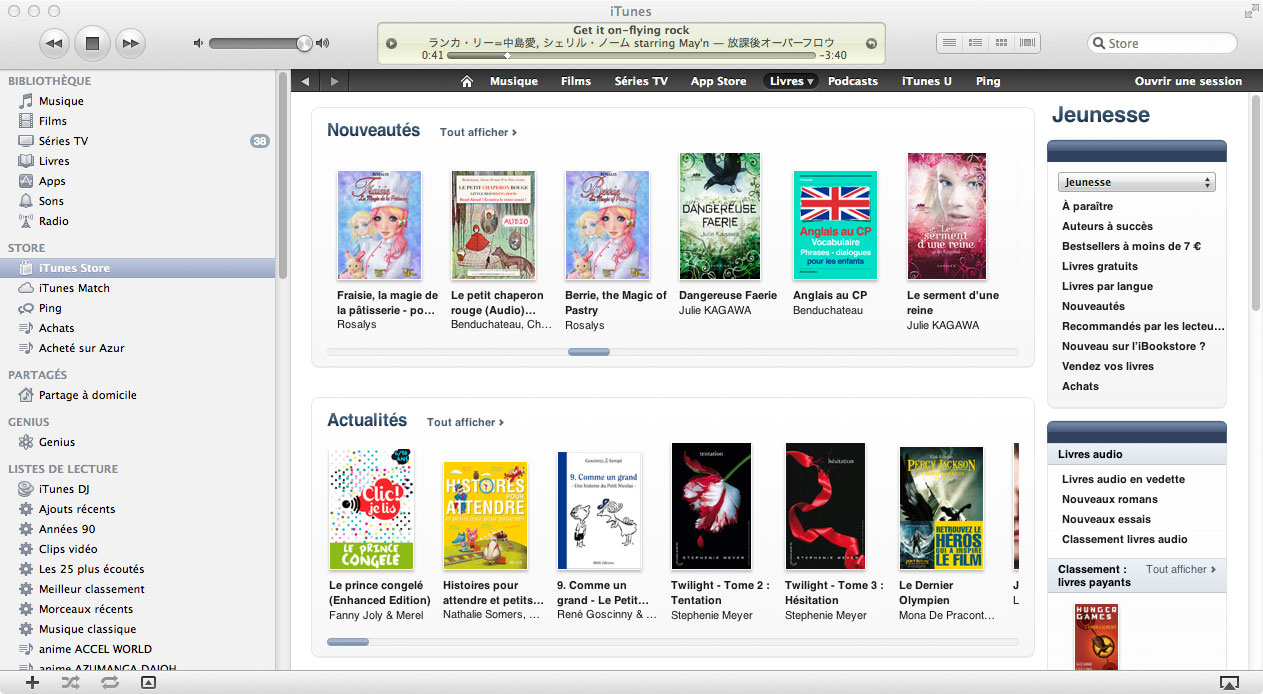
Task: Select Radio in the library sidebar
Action: click(54, 221)
